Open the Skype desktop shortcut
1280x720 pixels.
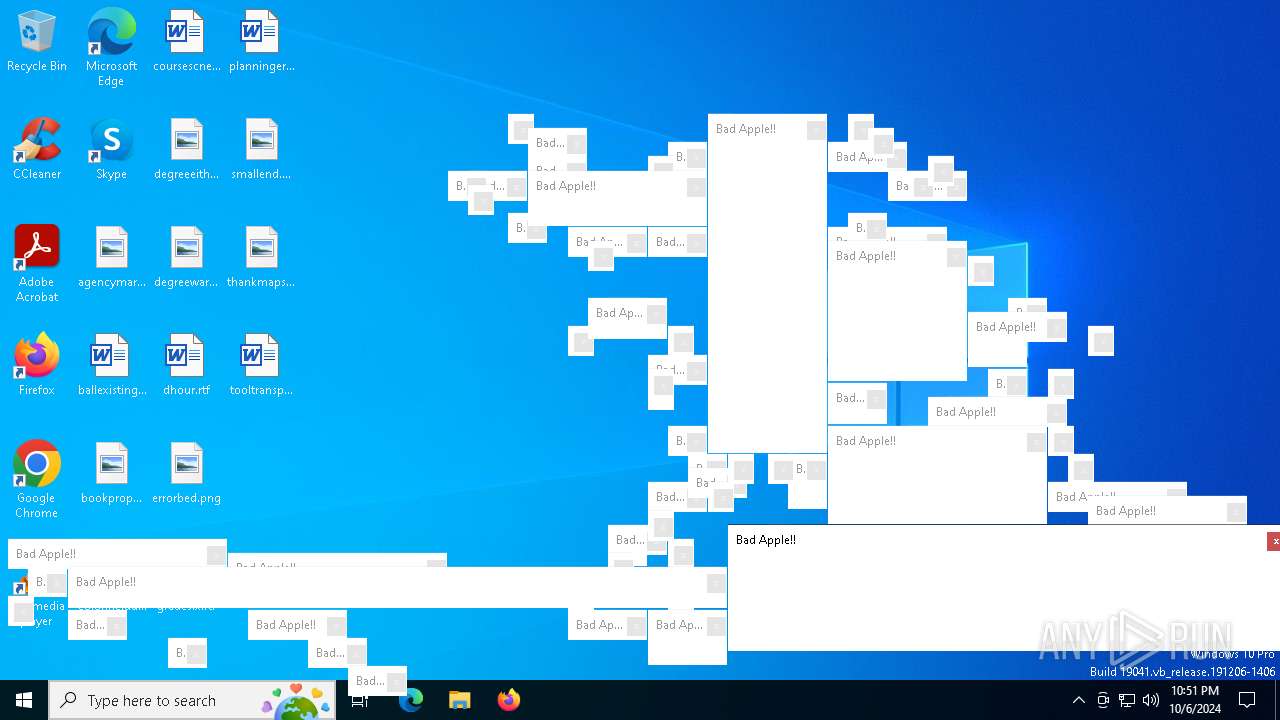111,150
